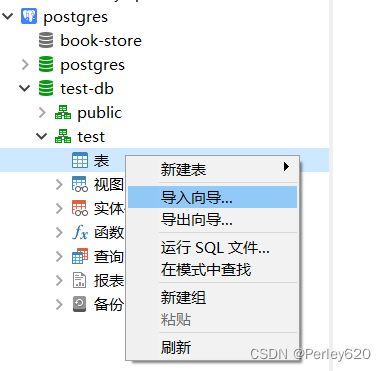This screenshot has width=386, height=371.
Task: Expand the 报表 node chevron
Action: 59,280
